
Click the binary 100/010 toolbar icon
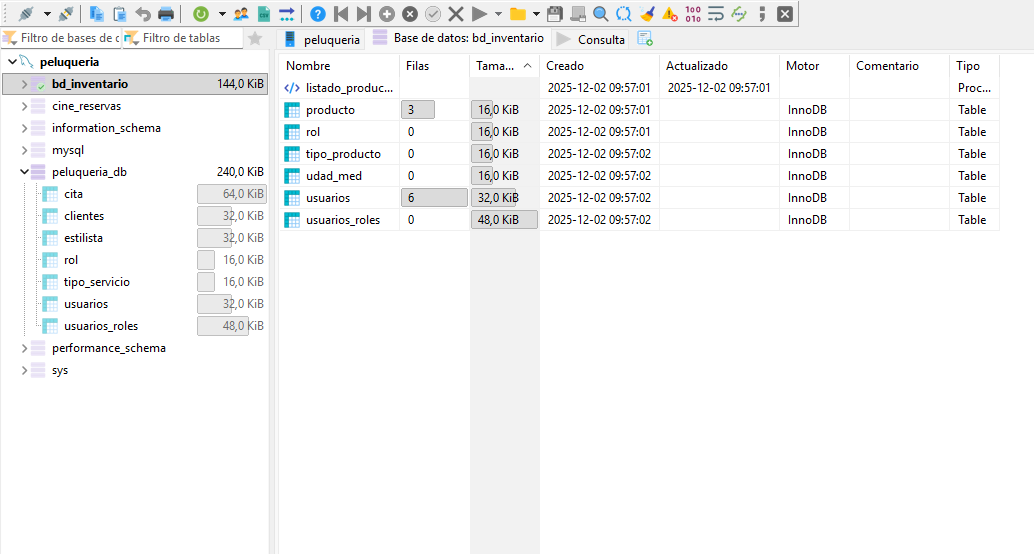coord(692,14)
